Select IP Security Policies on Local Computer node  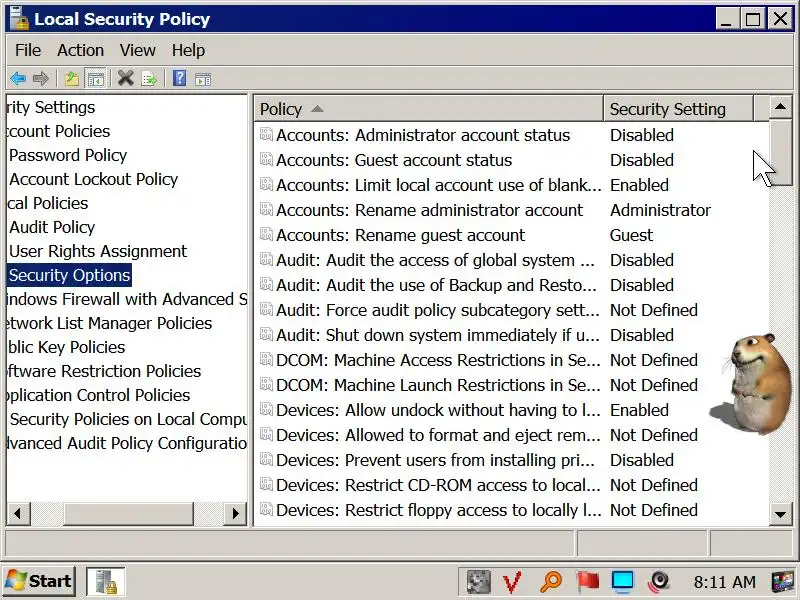click(127, 419)
